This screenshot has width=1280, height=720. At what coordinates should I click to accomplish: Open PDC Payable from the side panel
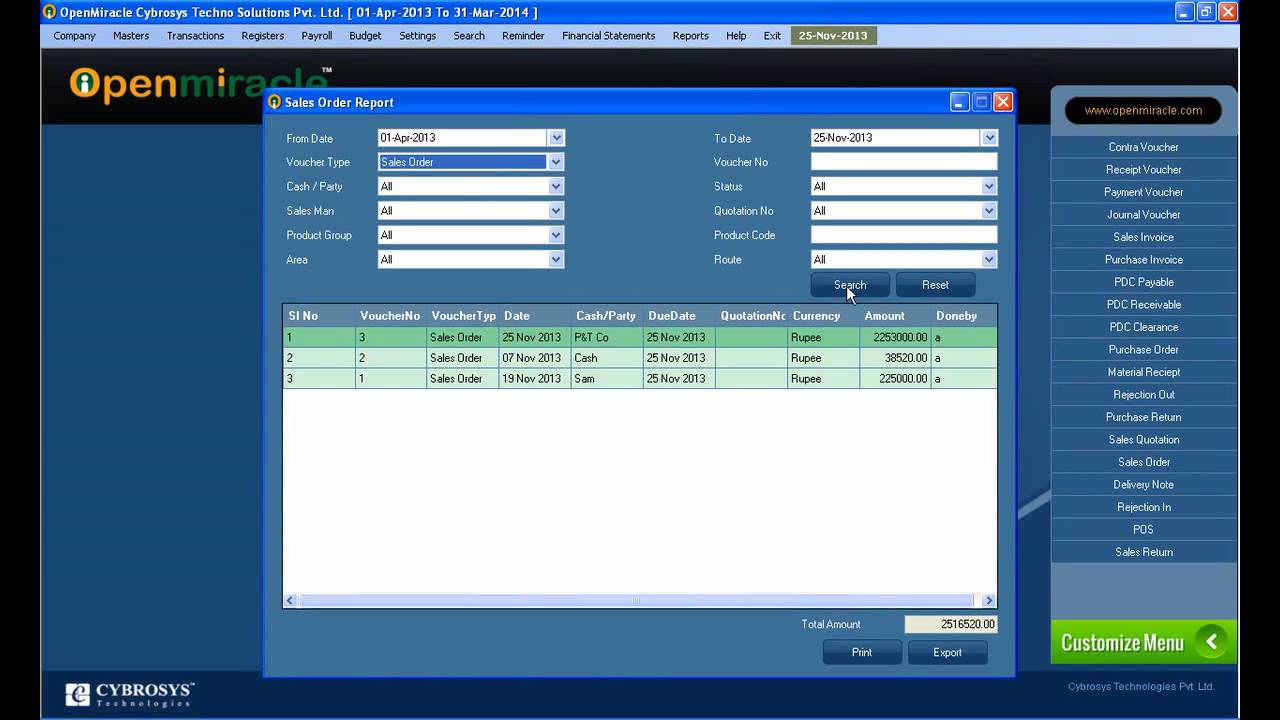point(1143,282)
